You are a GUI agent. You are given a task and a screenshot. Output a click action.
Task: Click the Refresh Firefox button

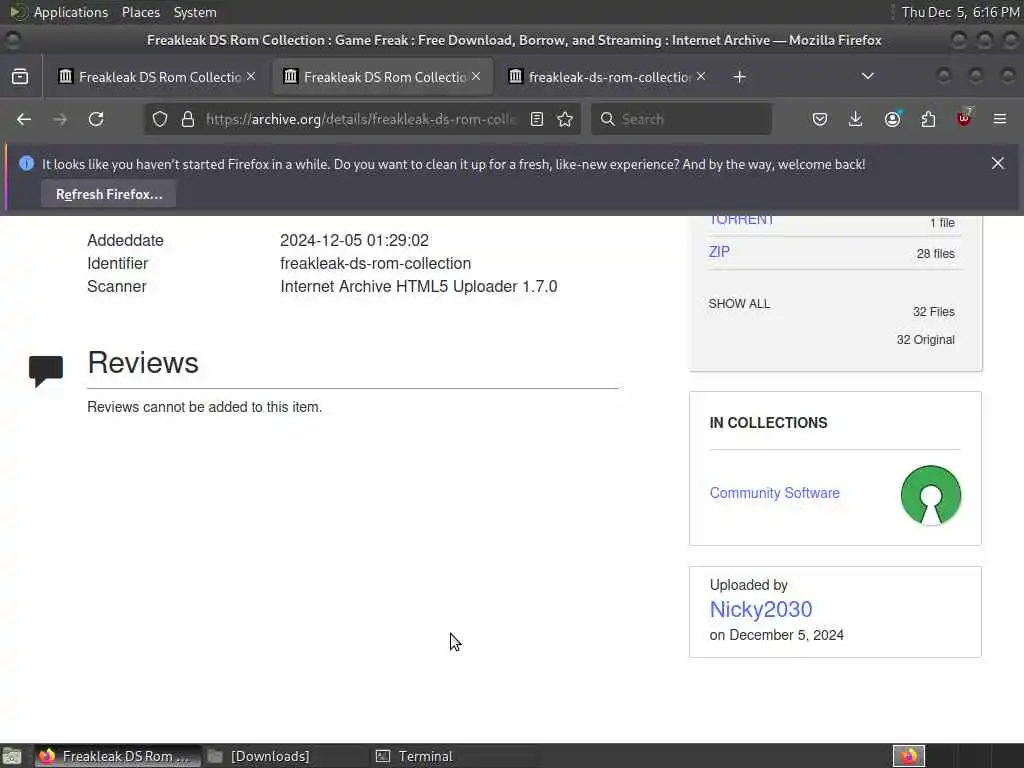(x=109, y=195)
